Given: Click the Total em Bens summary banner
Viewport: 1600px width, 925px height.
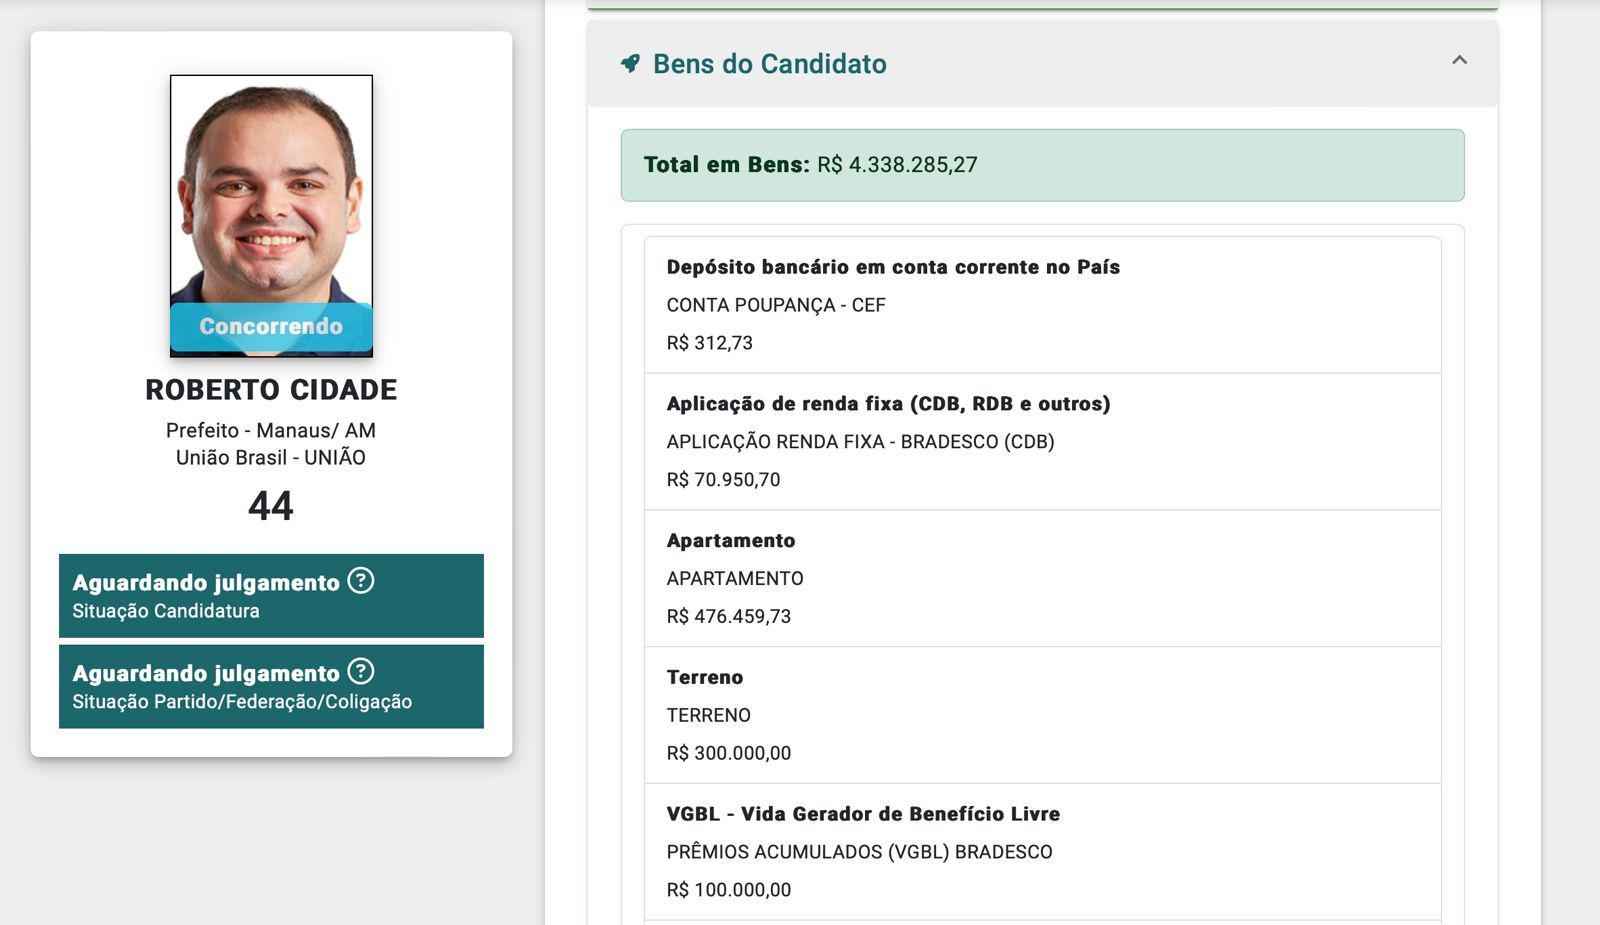Looking at the screenshot, I should [1042, 165].
